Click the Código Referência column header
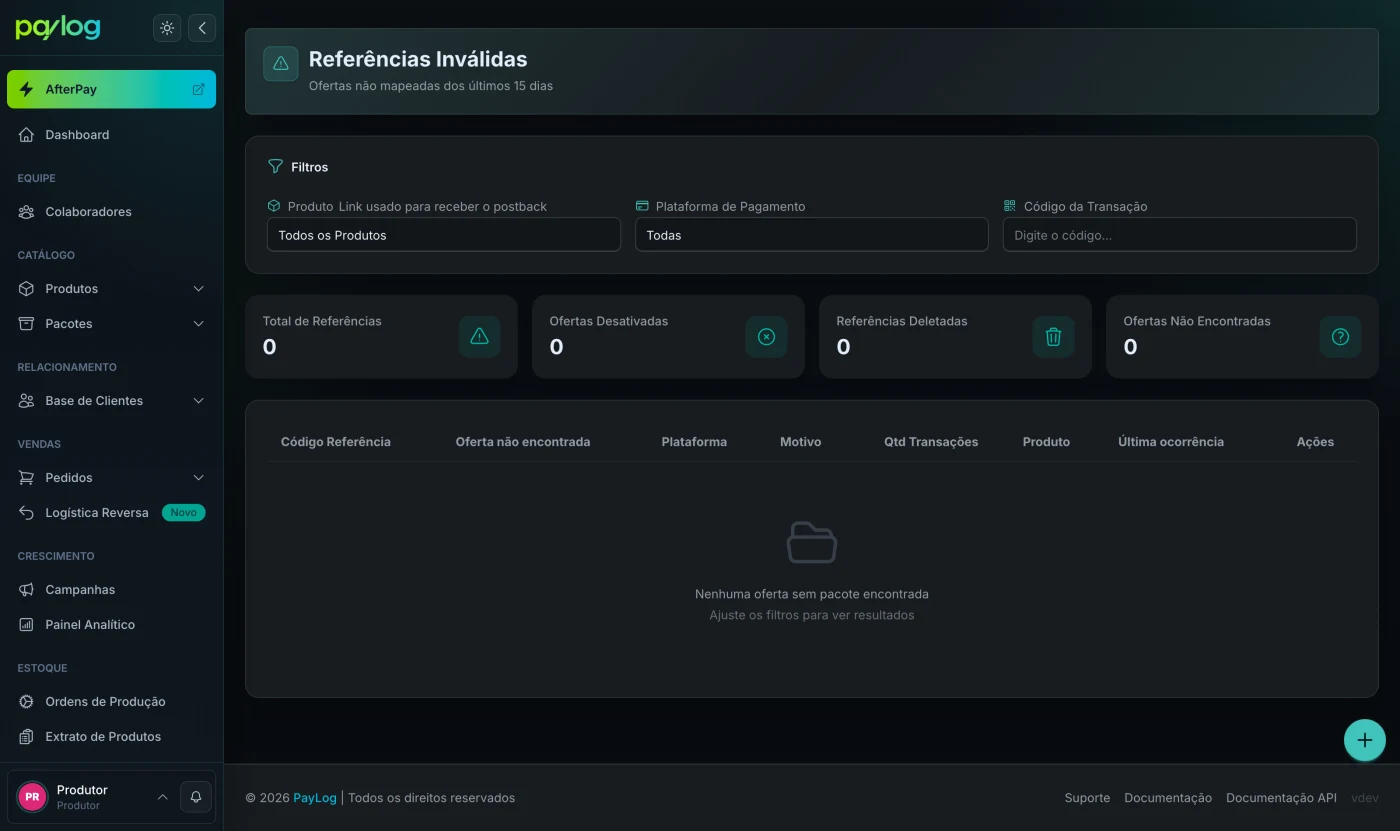 click(x=336, y=442)
